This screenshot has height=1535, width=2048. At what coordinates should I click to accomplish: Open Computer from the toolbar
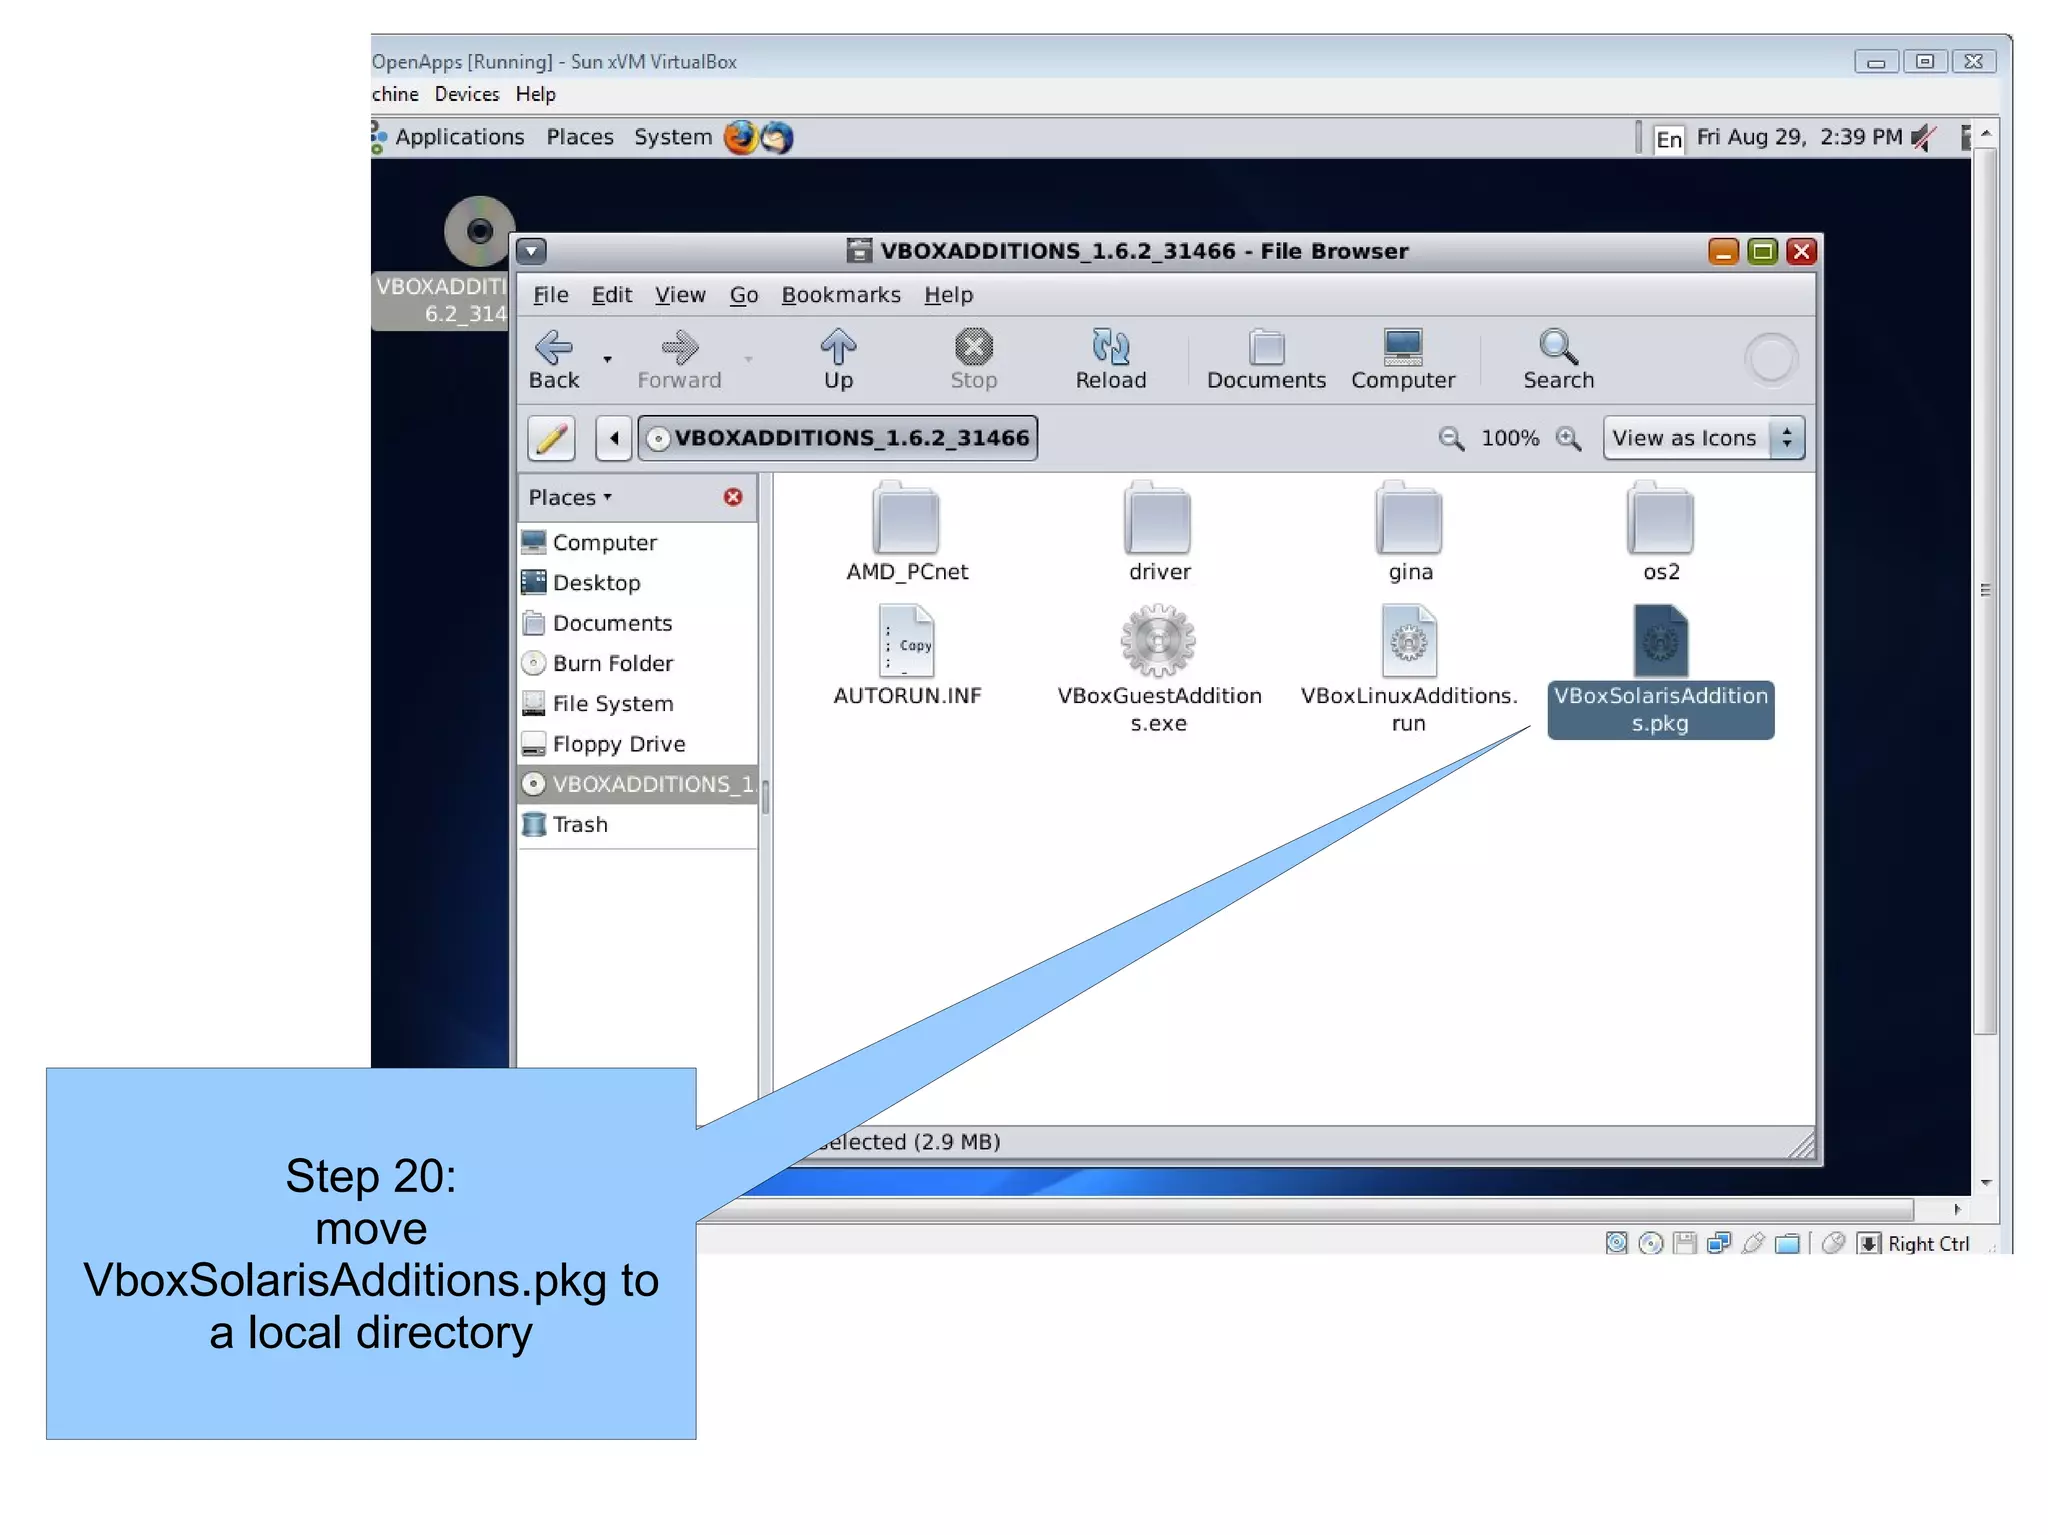coord(1402,360)
